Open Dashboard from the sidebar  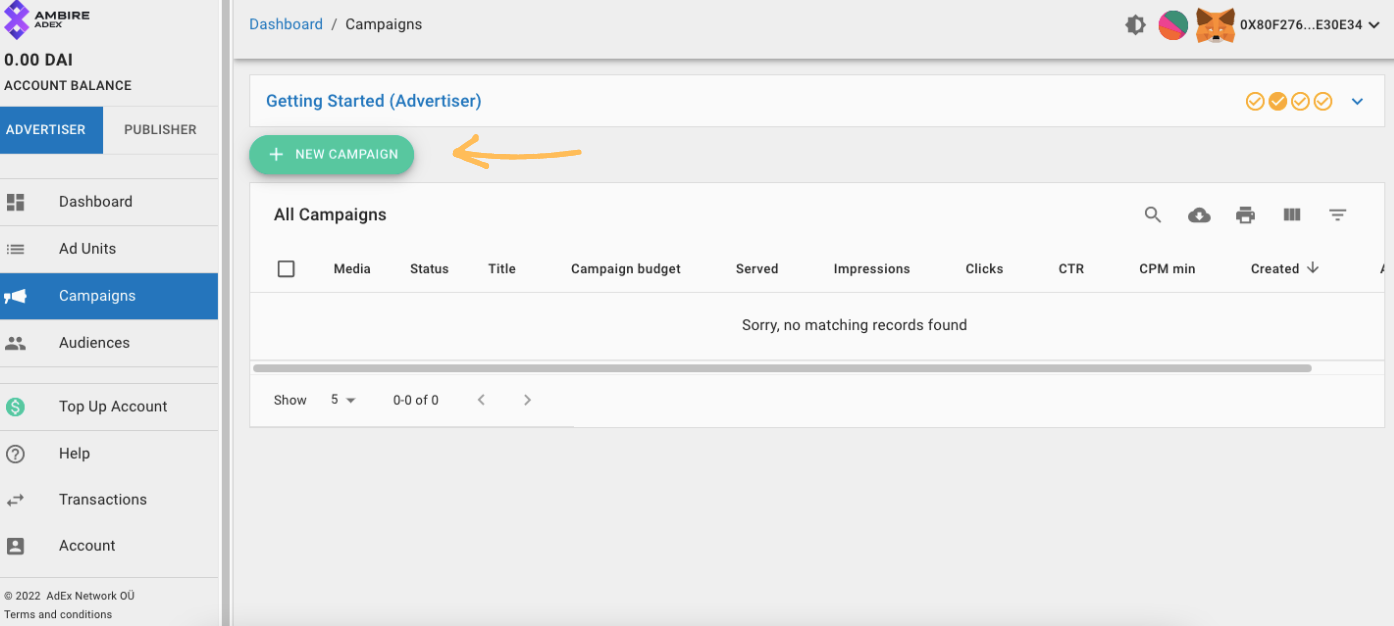click(109, 202)
